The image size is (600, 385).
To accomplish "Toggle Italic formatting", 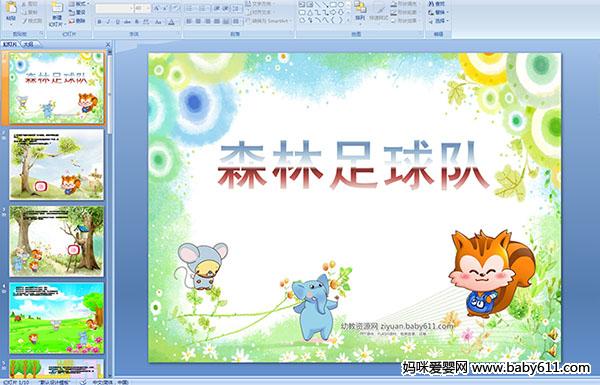I will click(x=108, y=22).
